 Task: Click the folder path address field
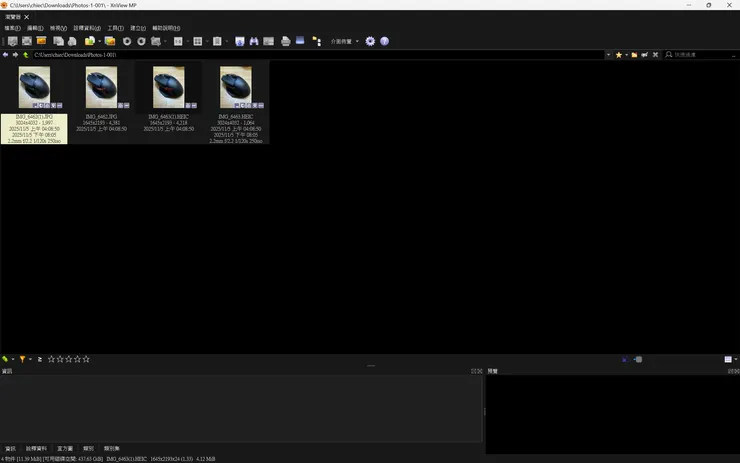click(319, 55)
